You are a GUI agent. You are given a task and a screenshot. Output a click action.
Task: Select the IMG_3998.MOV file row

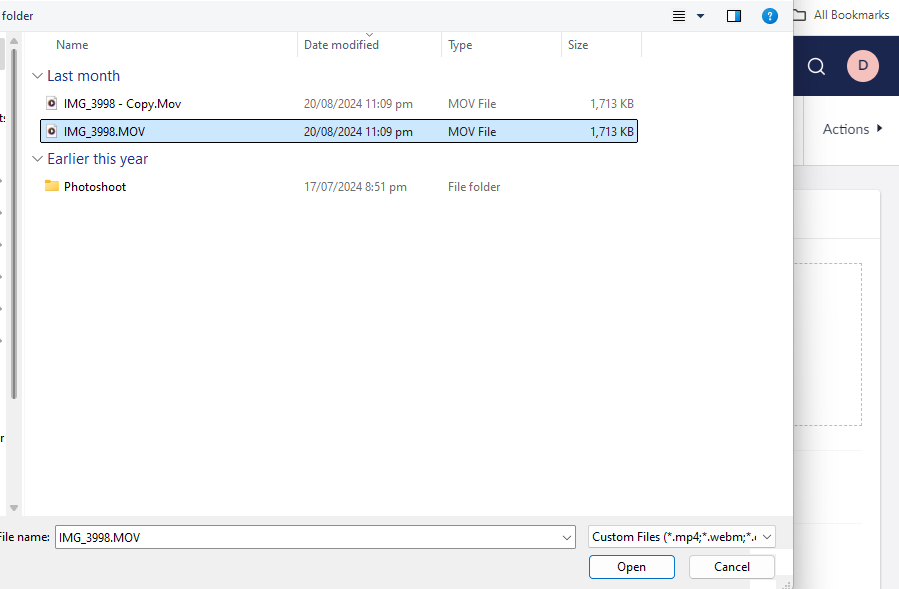(x=339, y=131)
